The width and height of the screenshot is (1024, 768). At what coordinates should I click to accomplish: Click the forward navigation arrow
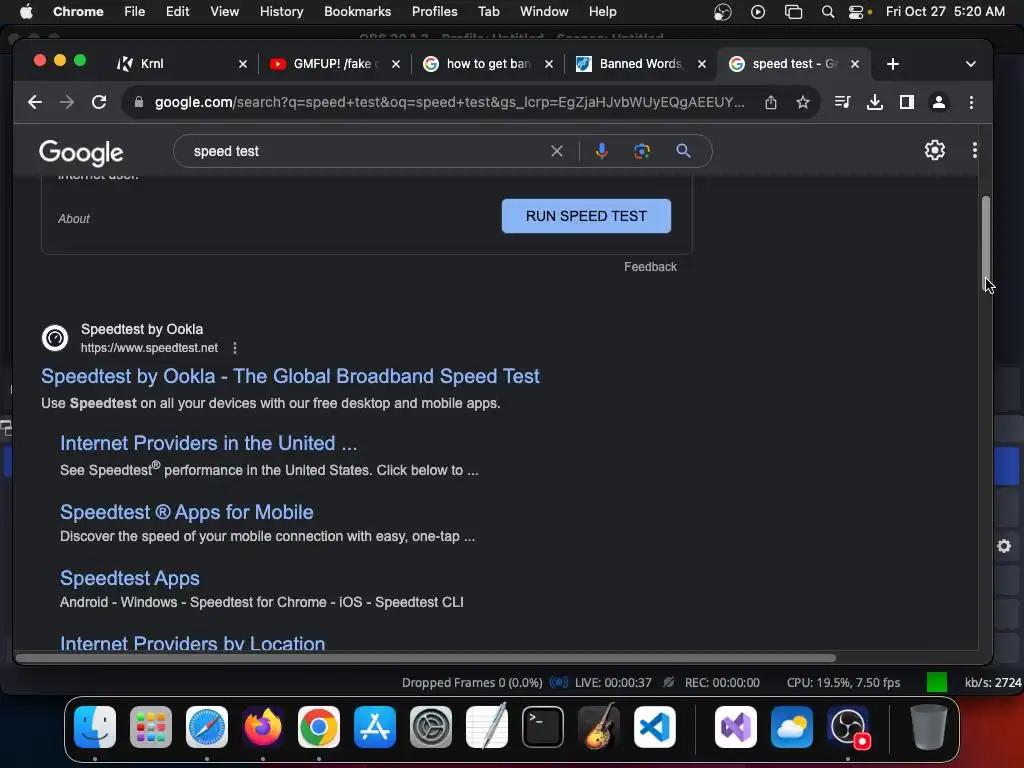click(x=67, y=102)
